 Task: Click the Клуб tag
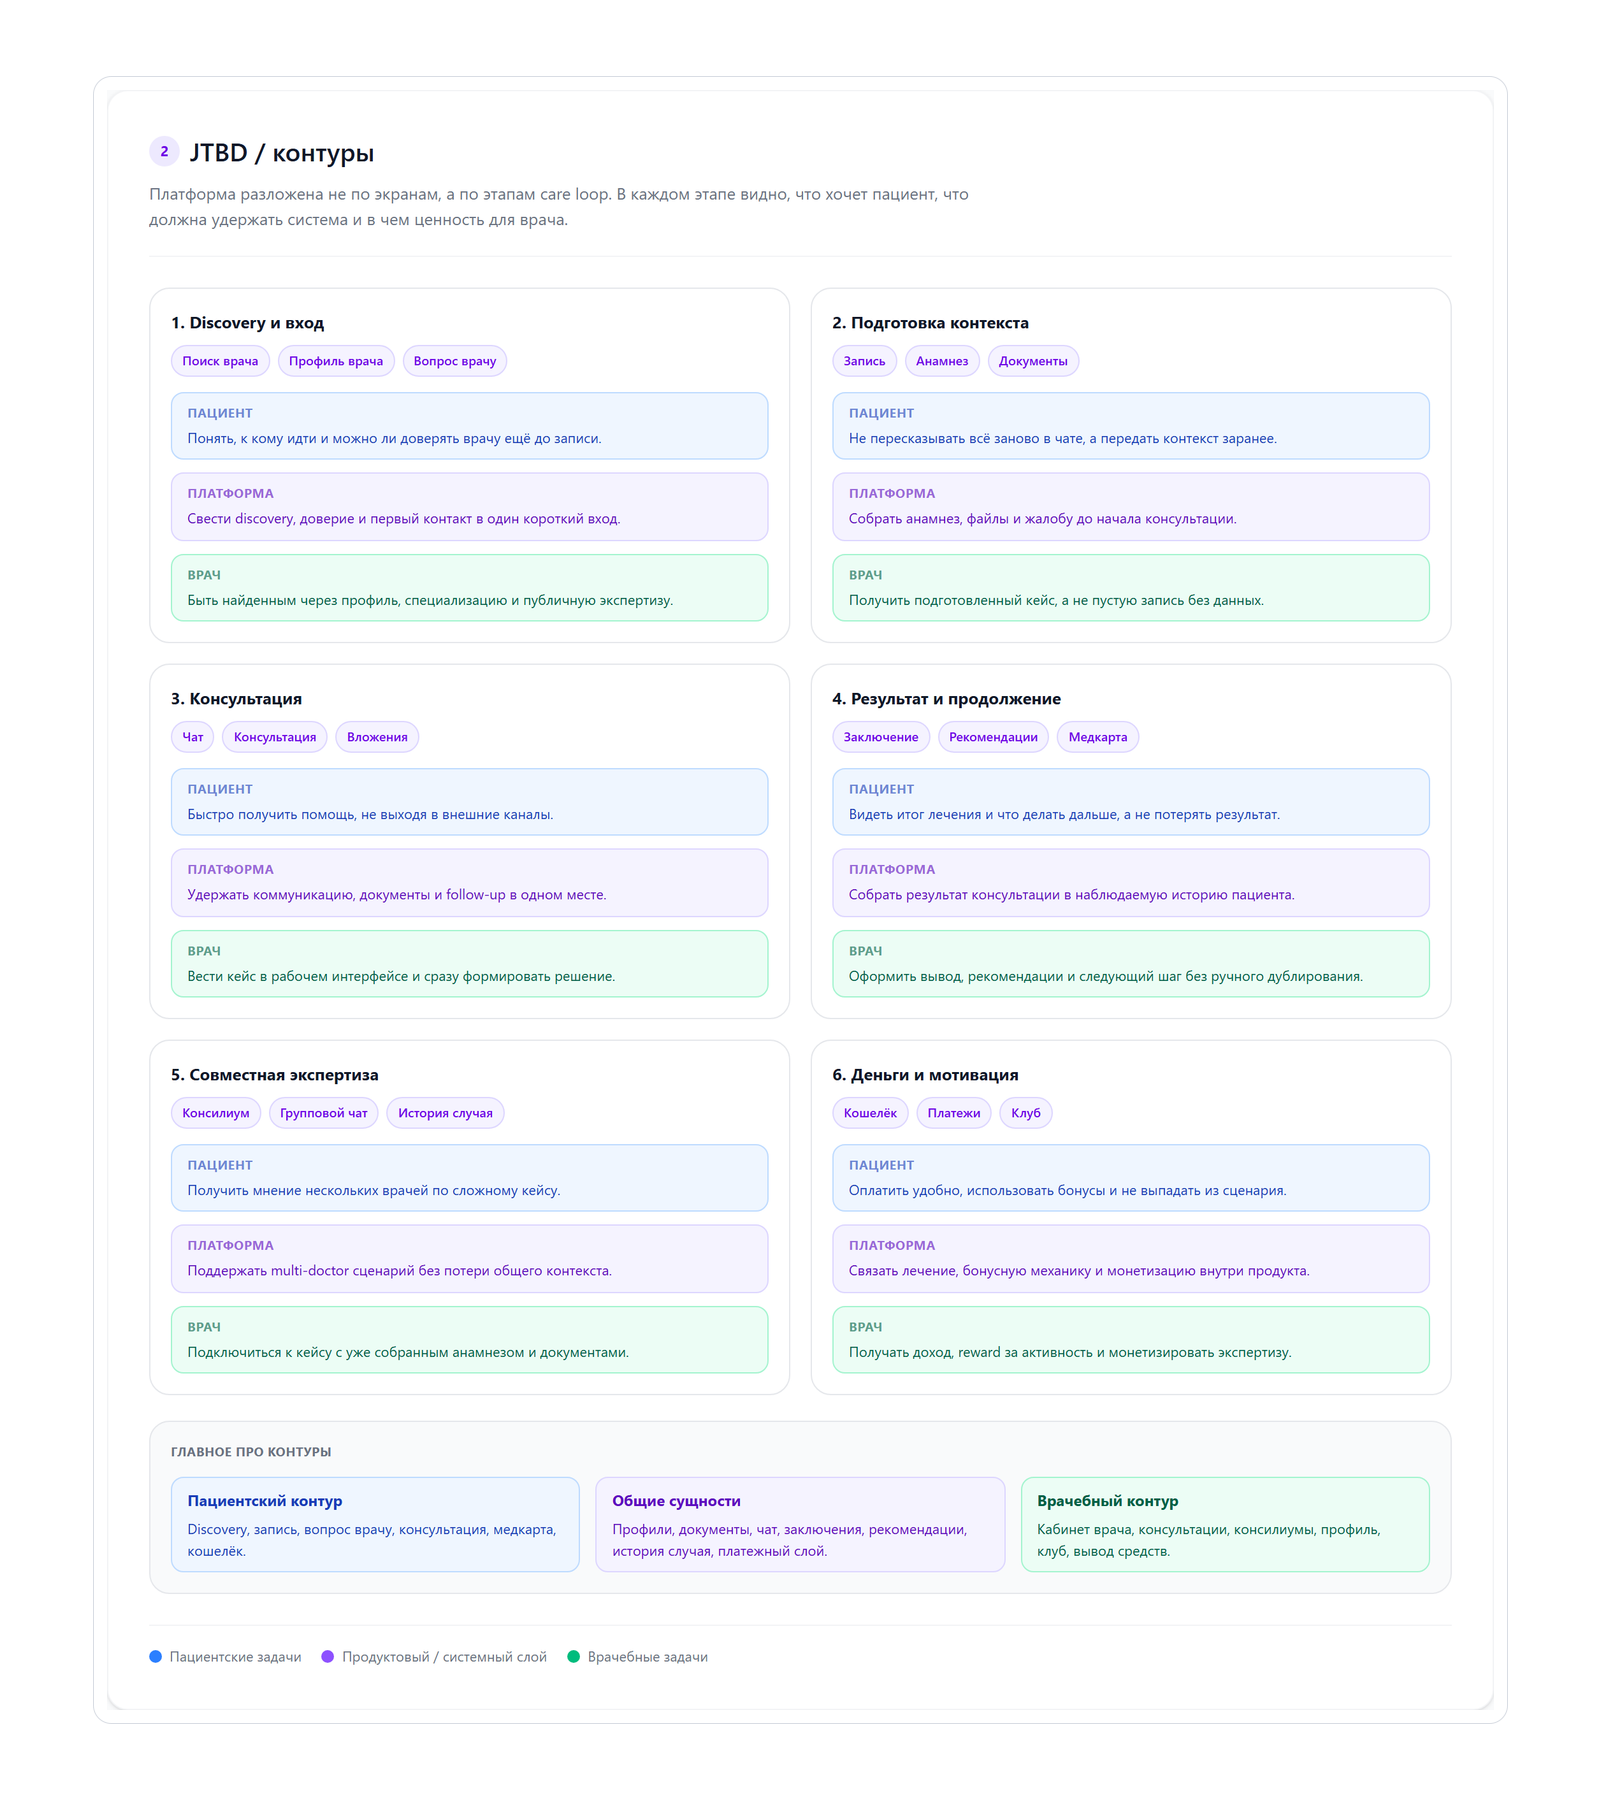click(x=1026, y=1113)
